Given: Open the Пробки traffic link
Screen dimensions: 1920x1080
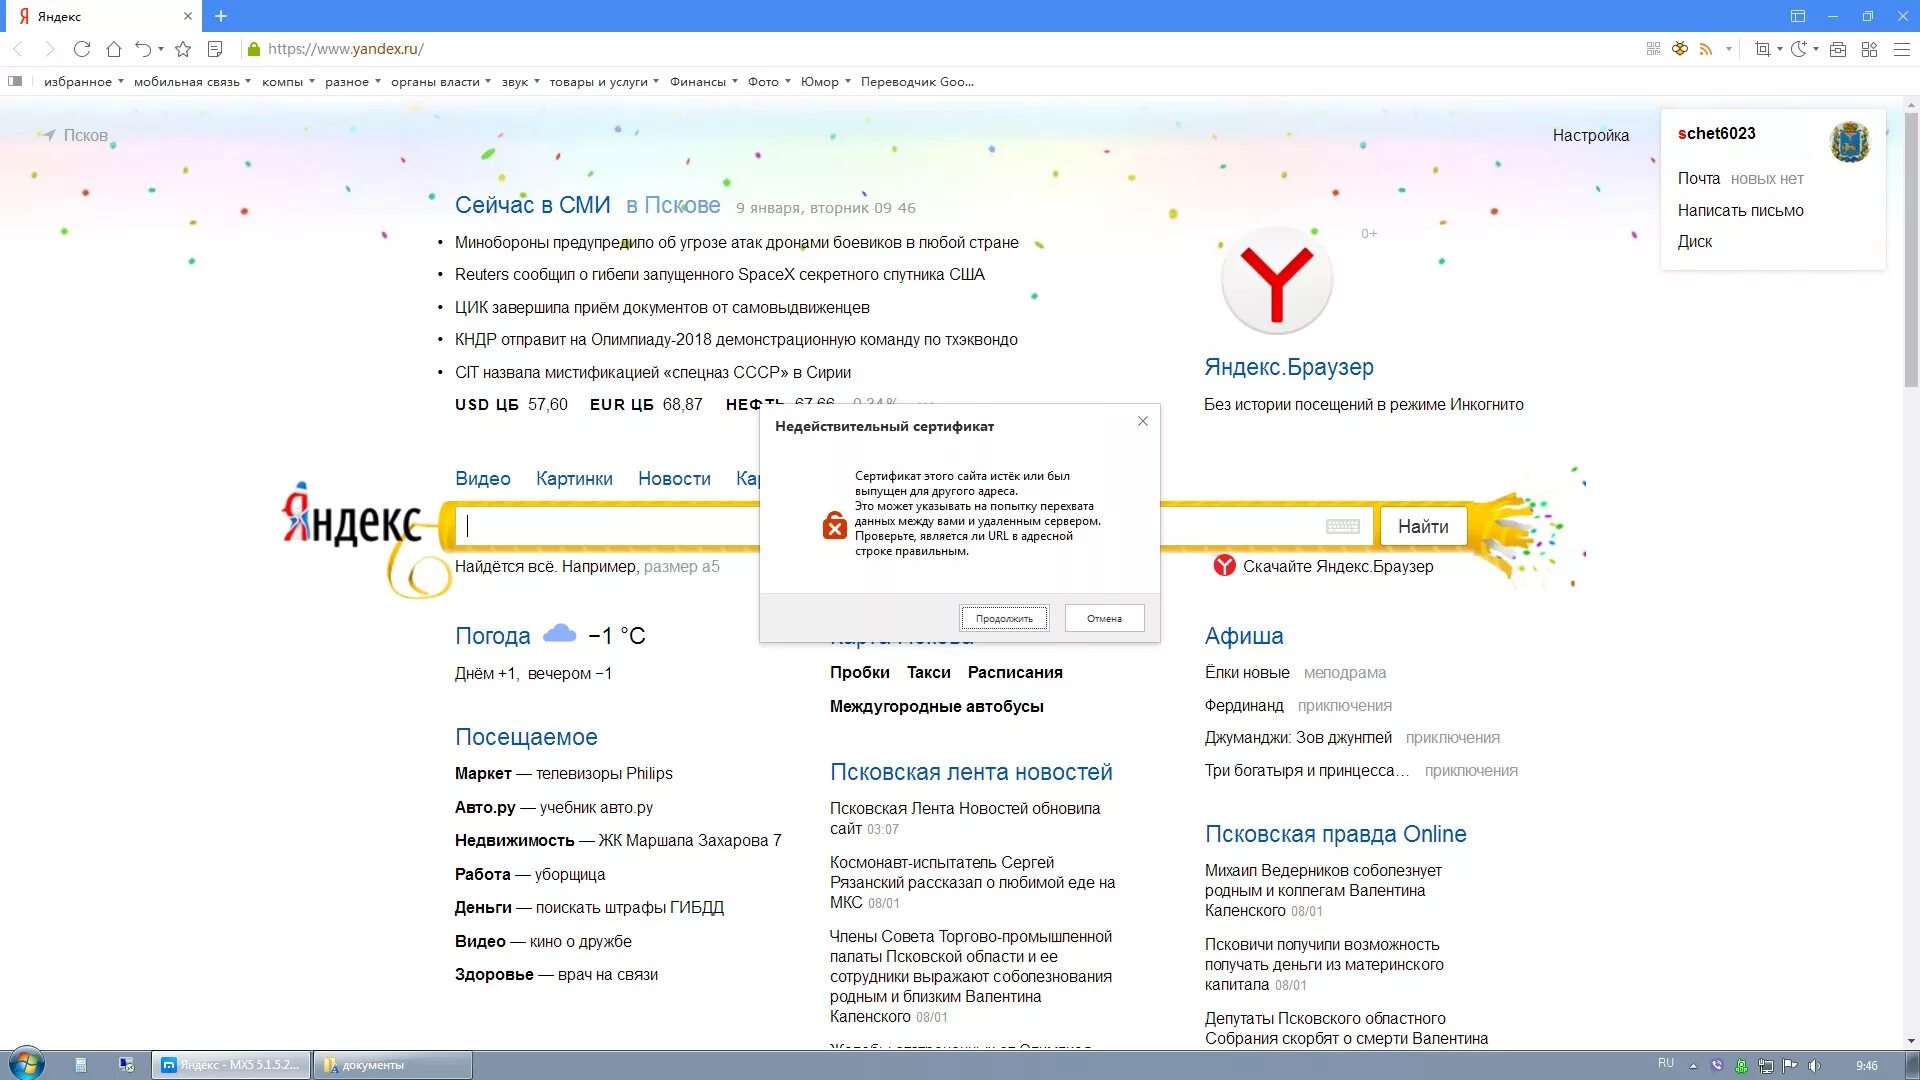Looking at the screenshot, I should coord(859,672).
